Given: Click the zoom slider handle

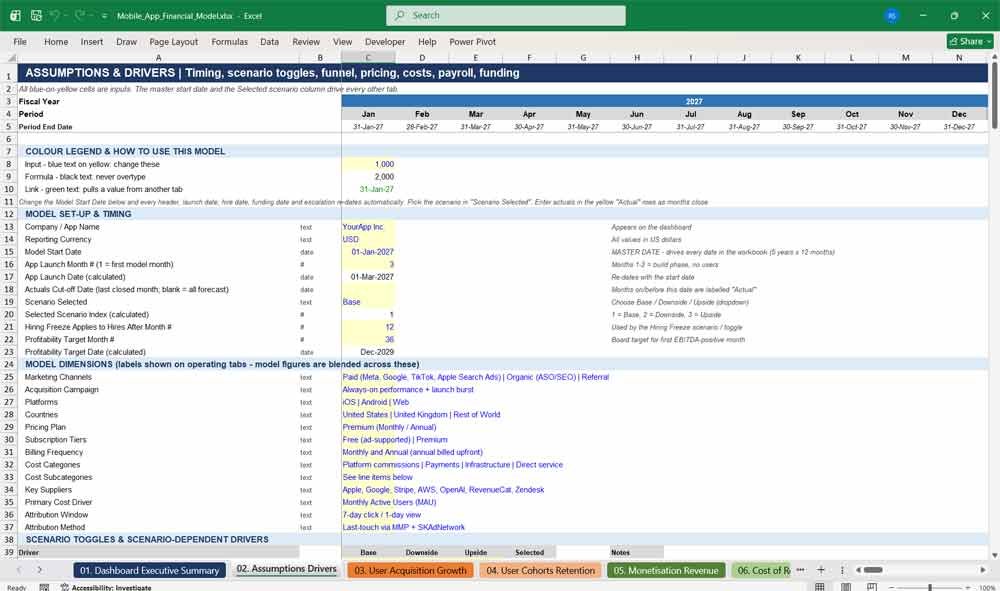Looking at the screenshot, I should [x=930, y=587].
